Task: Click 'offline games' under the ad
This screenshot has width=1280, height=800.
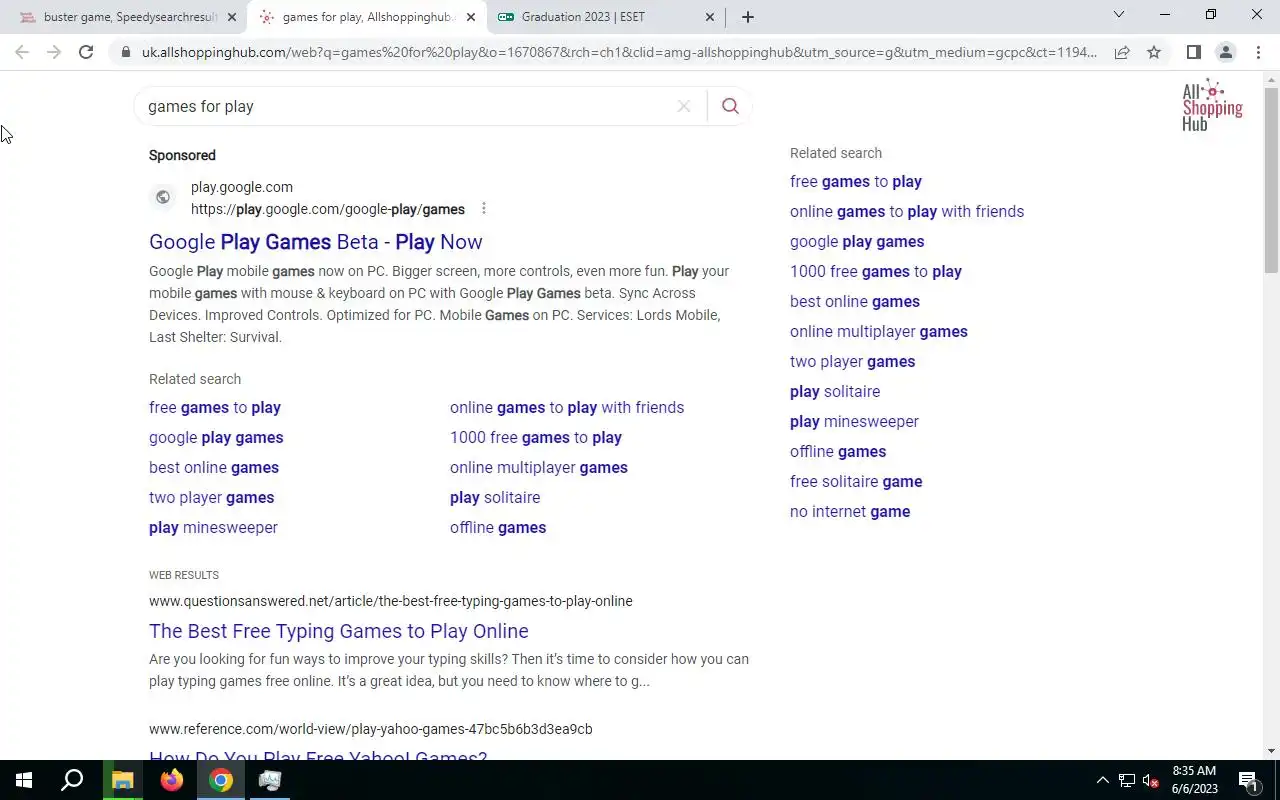Action: point(498,527)
